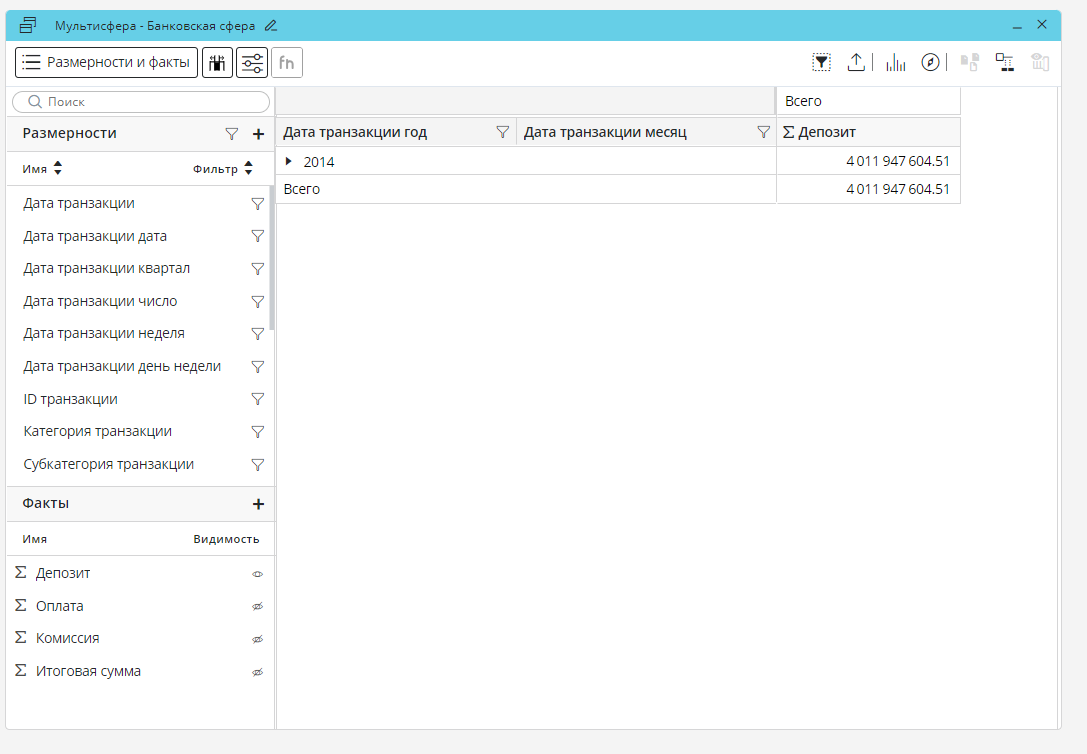Toggle visibility of Депозит fact
This screenshot has width=1087, height=754.
pos(257,574)
